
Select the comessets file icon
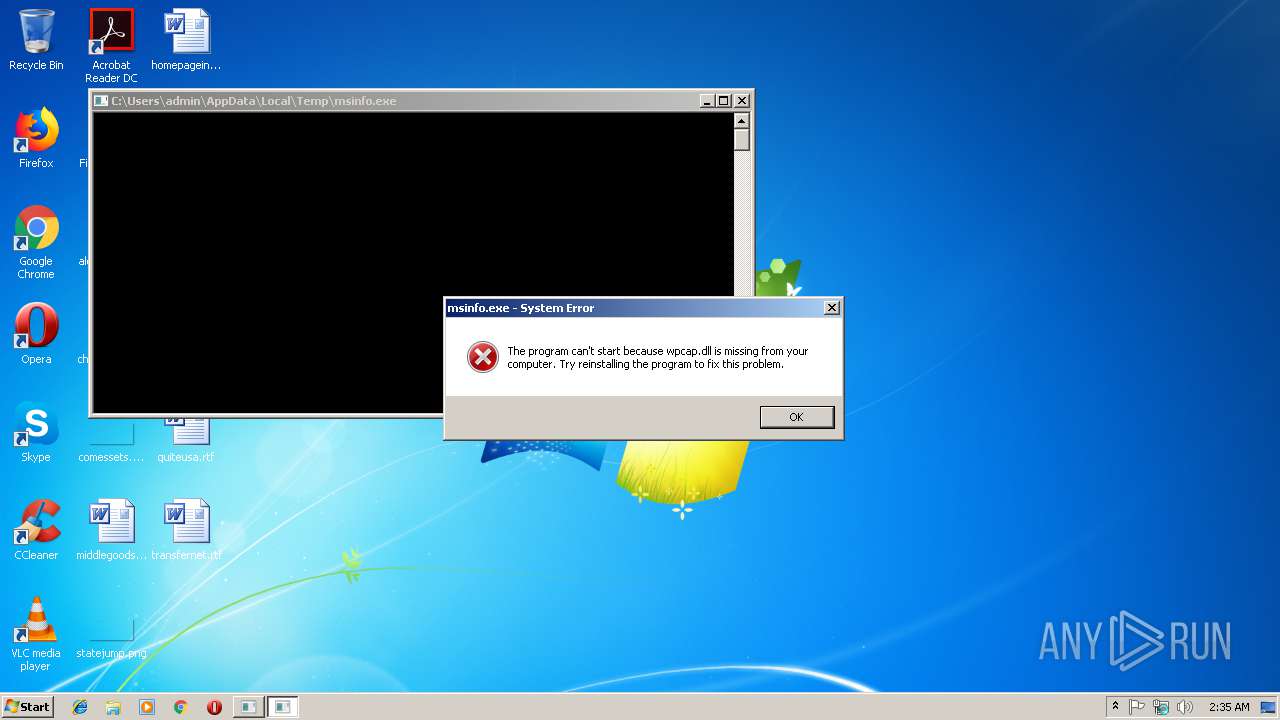click(x=111, y=442)
